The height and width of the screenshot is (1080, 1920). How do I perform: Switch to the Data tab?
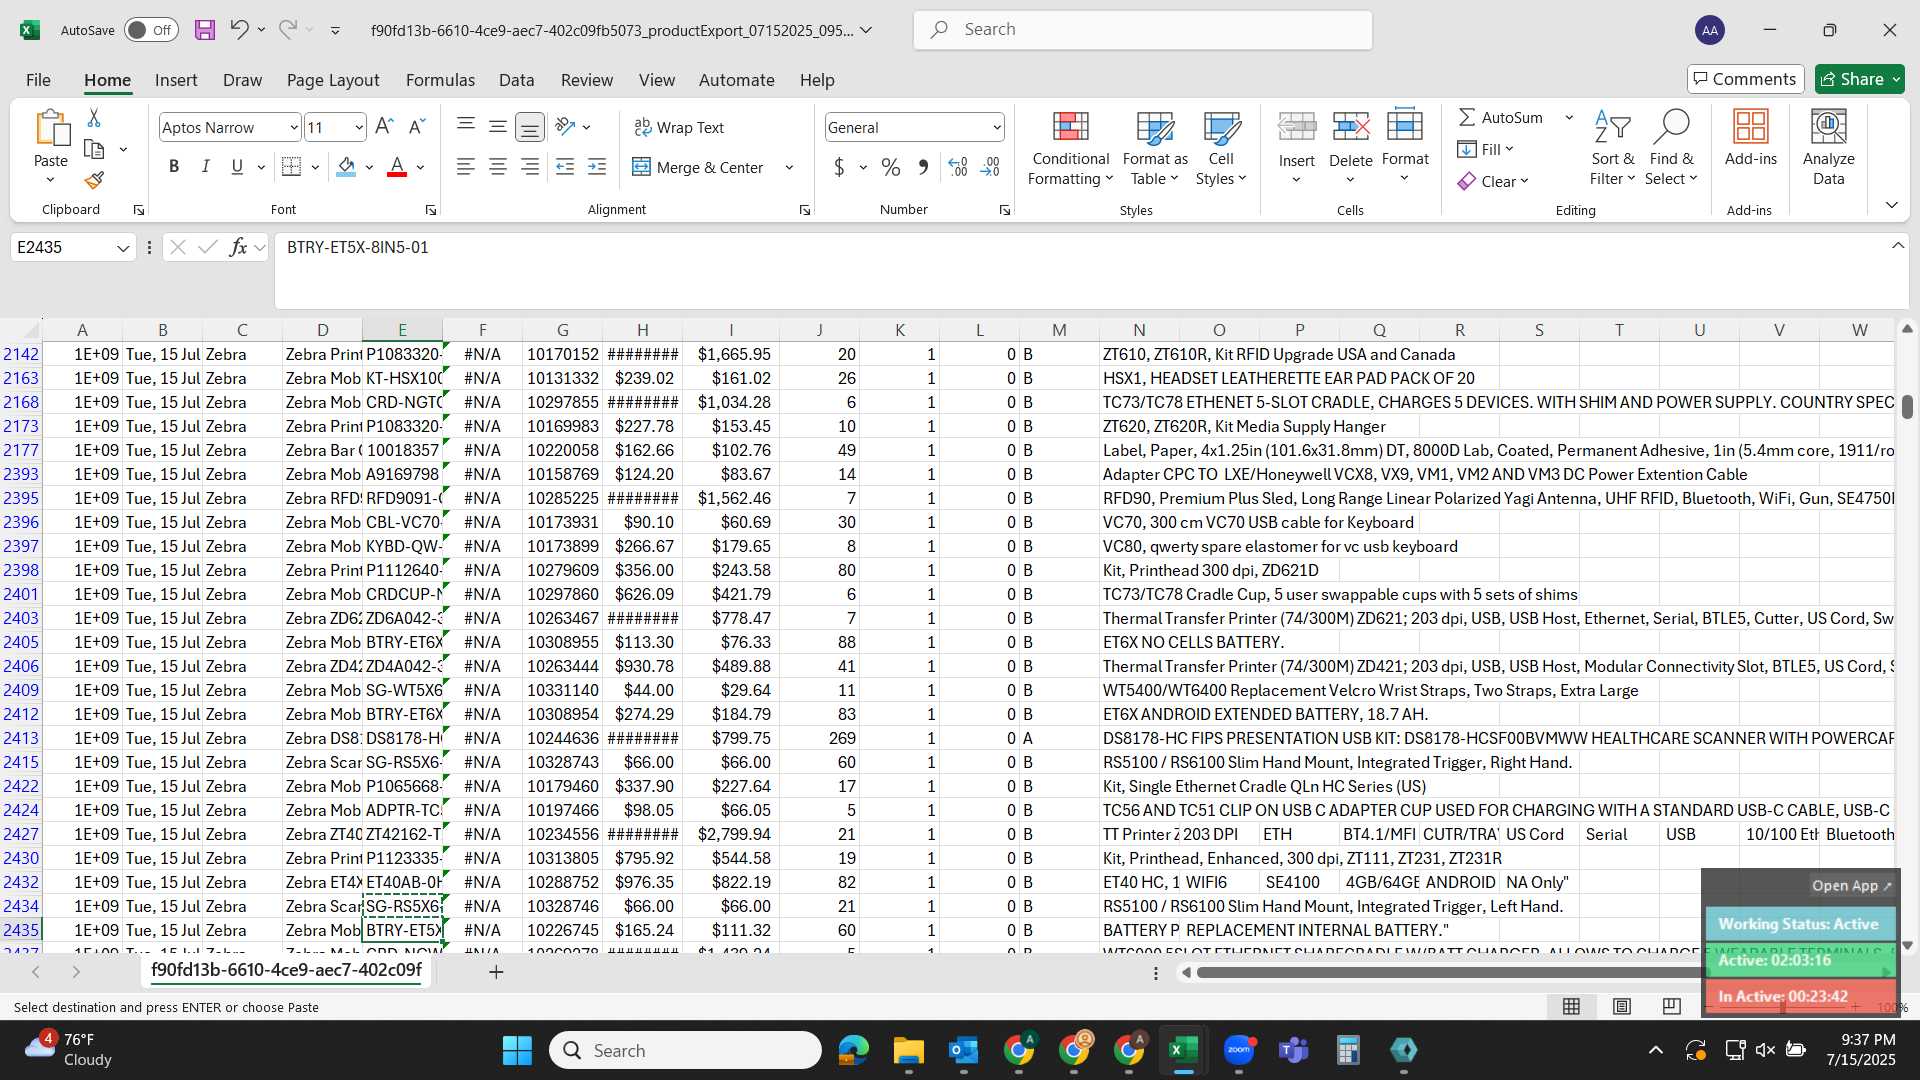pyautogui.click(x=517, y=80)
